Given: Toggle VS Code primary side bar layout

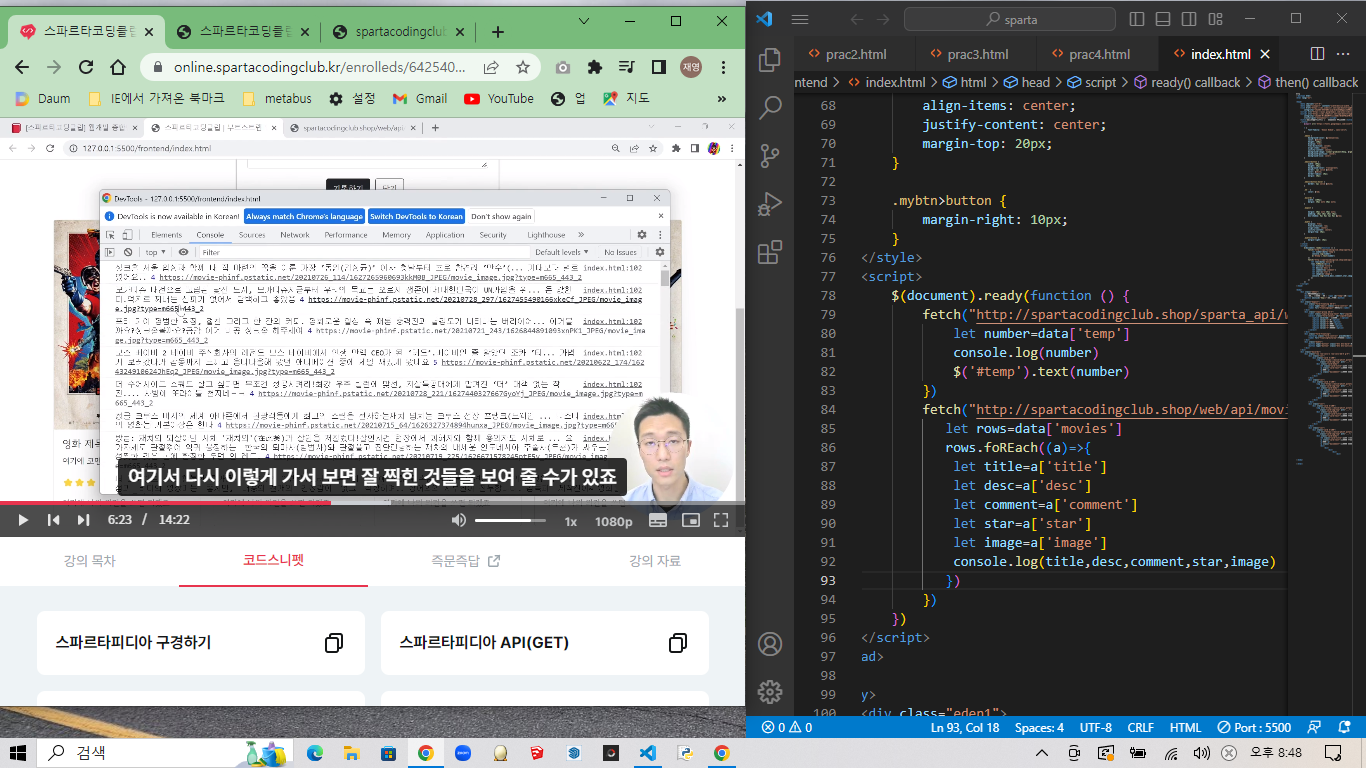Looking at the screenshot, I should (1137, 19).
